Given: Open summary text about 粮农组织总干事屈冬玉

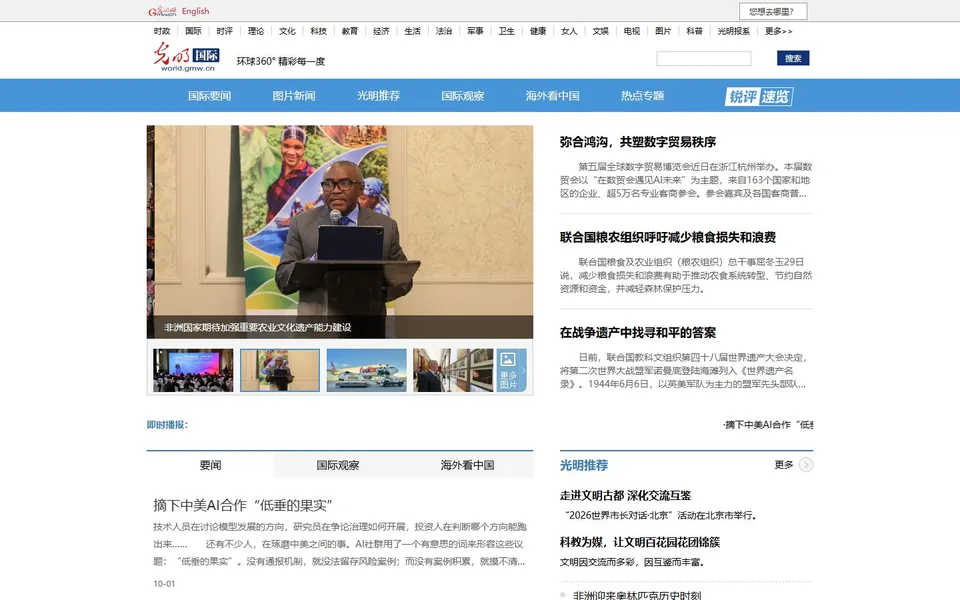Looking at the screenshot, I should pos(686,276).
